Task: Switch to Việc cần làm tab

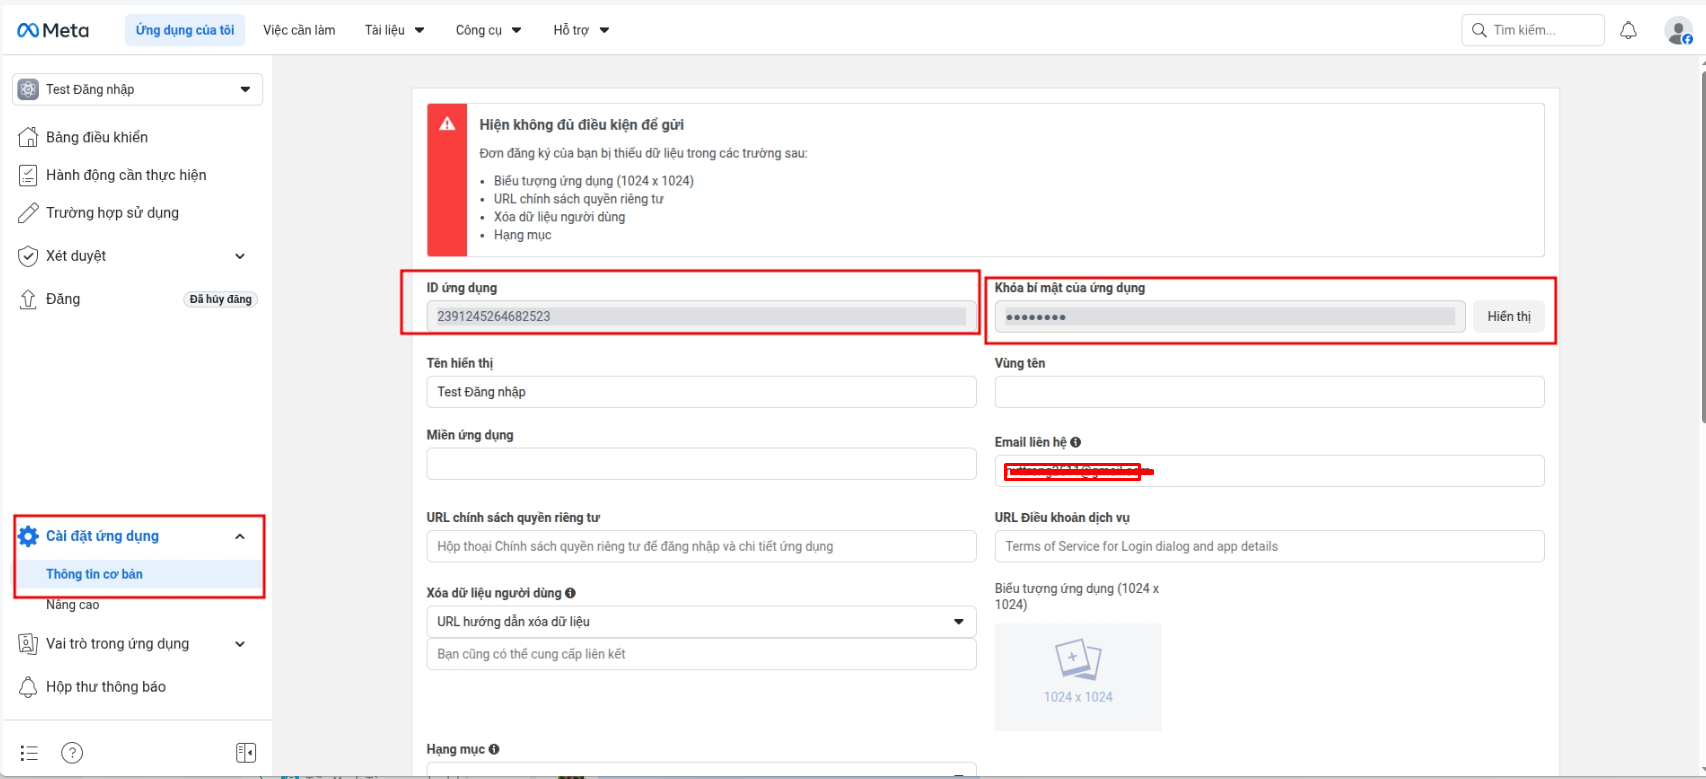Action: (x=299, y=30)
